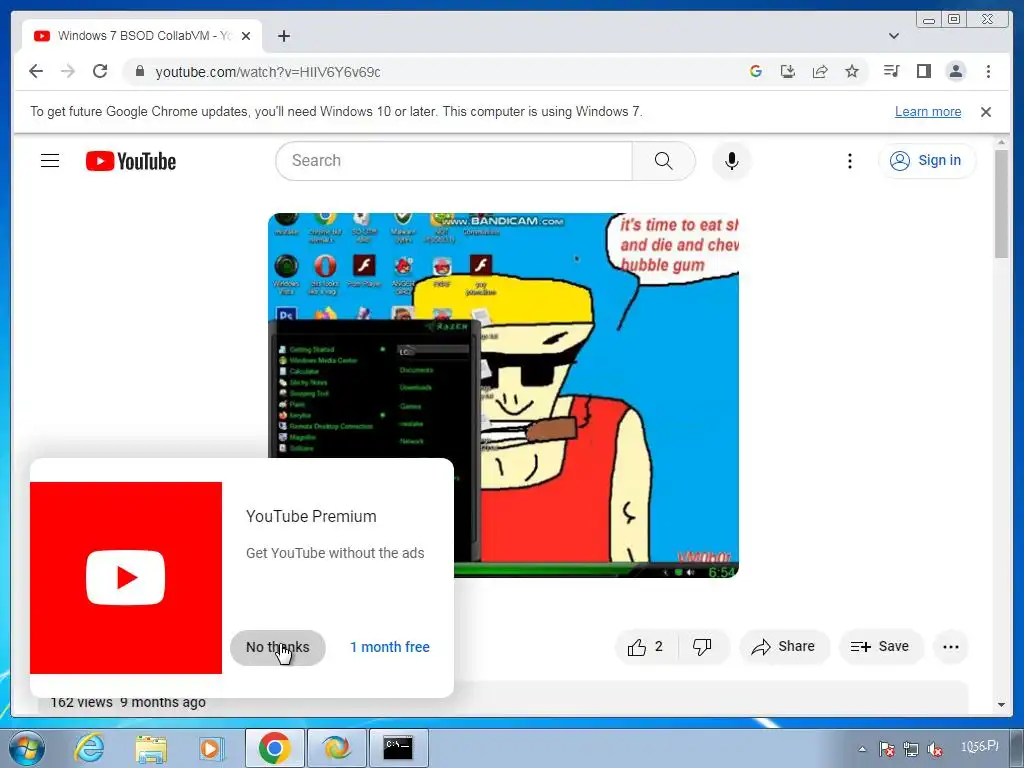Go back to the previous page
The width and height of the screenshot is (1024, 768).
[36, 71]
